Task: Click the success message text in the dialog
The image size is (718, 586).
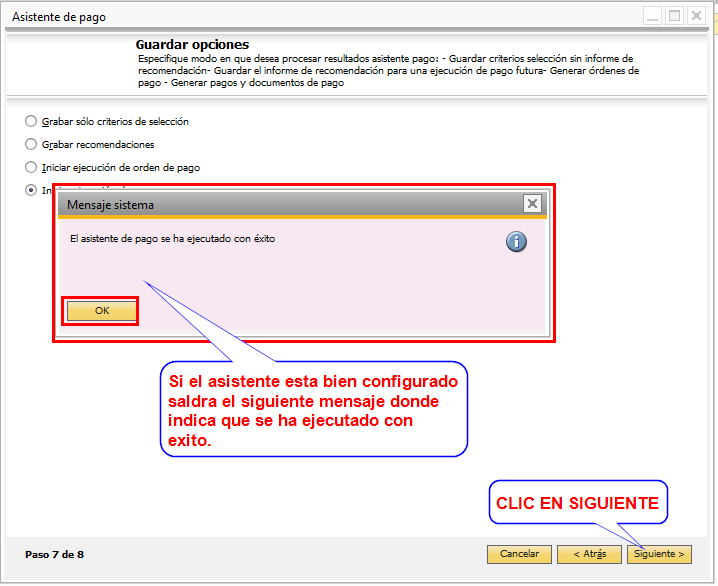Action: click(172, 239)
